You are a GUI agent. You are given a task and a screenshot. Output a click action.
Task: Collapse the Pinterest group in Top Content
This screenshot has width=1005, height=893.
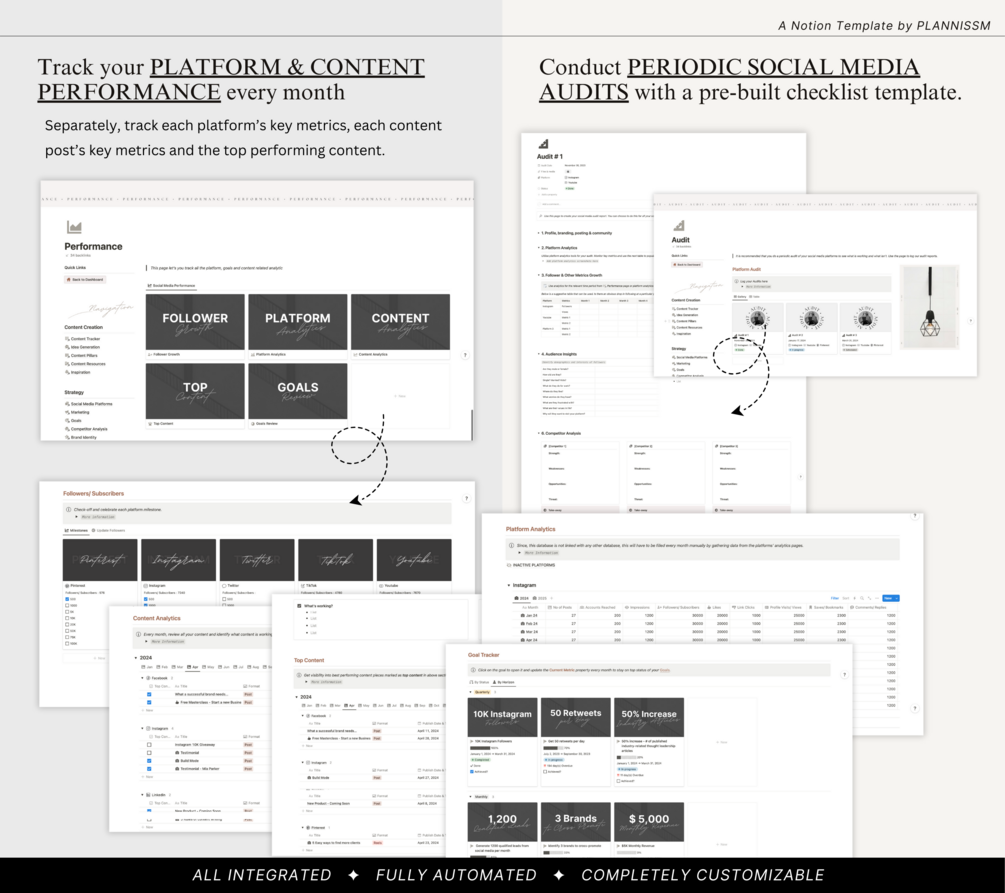click(303, 828)
